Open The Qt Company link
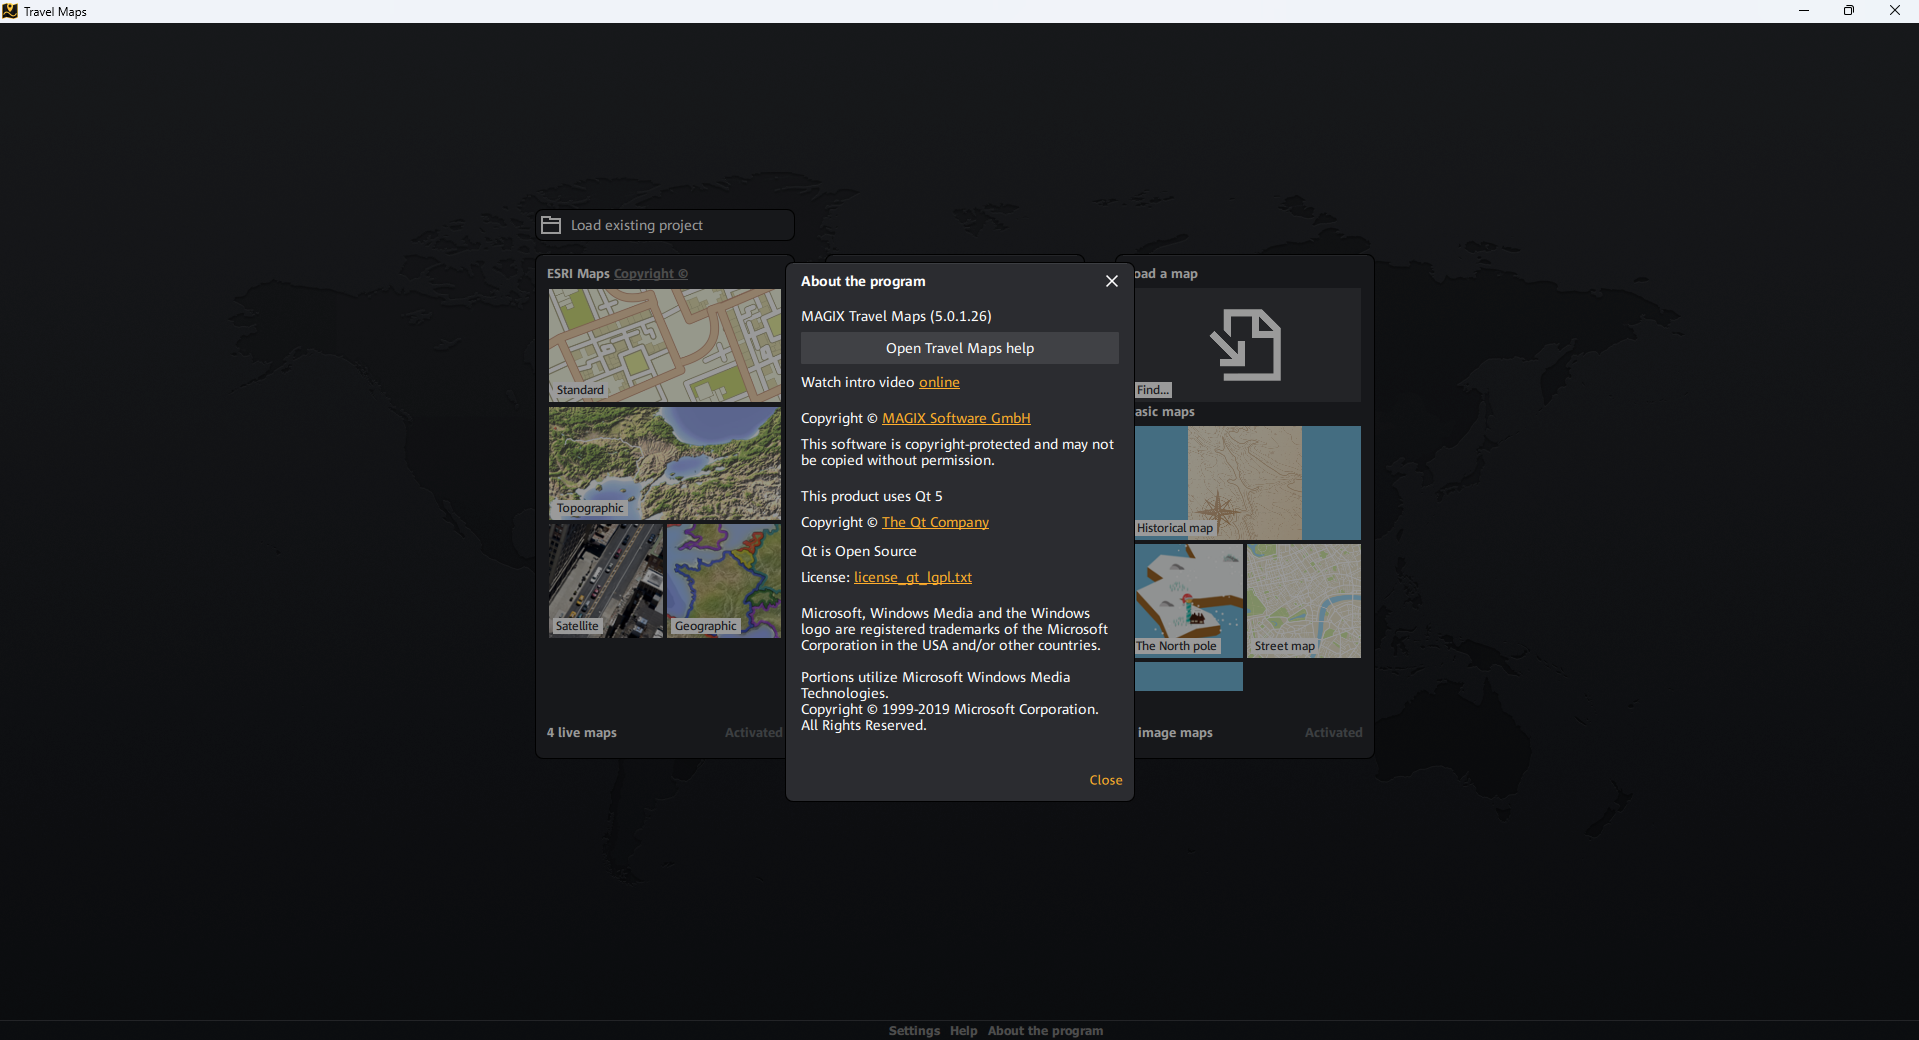This screenshot has width=1919, height=1040. (x=935, y=522)
